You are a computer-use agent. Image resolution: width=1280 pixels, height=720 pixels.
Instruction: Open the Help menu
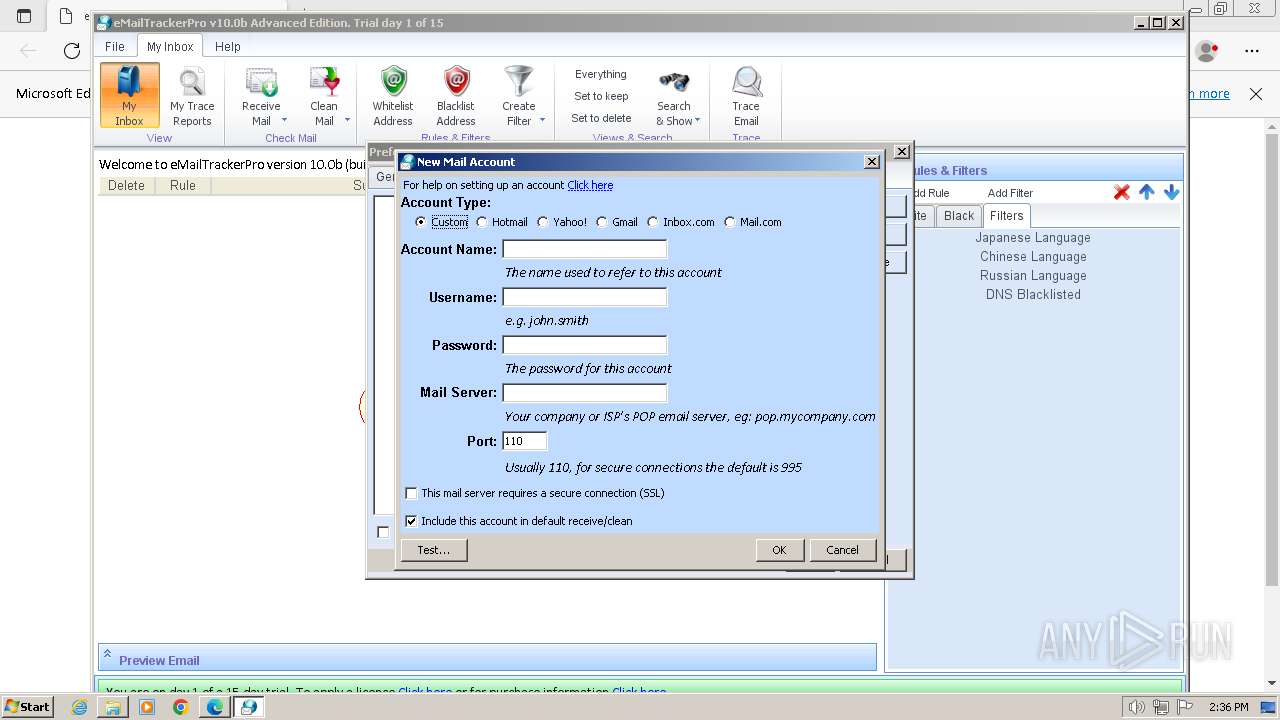tap(228, 46)
